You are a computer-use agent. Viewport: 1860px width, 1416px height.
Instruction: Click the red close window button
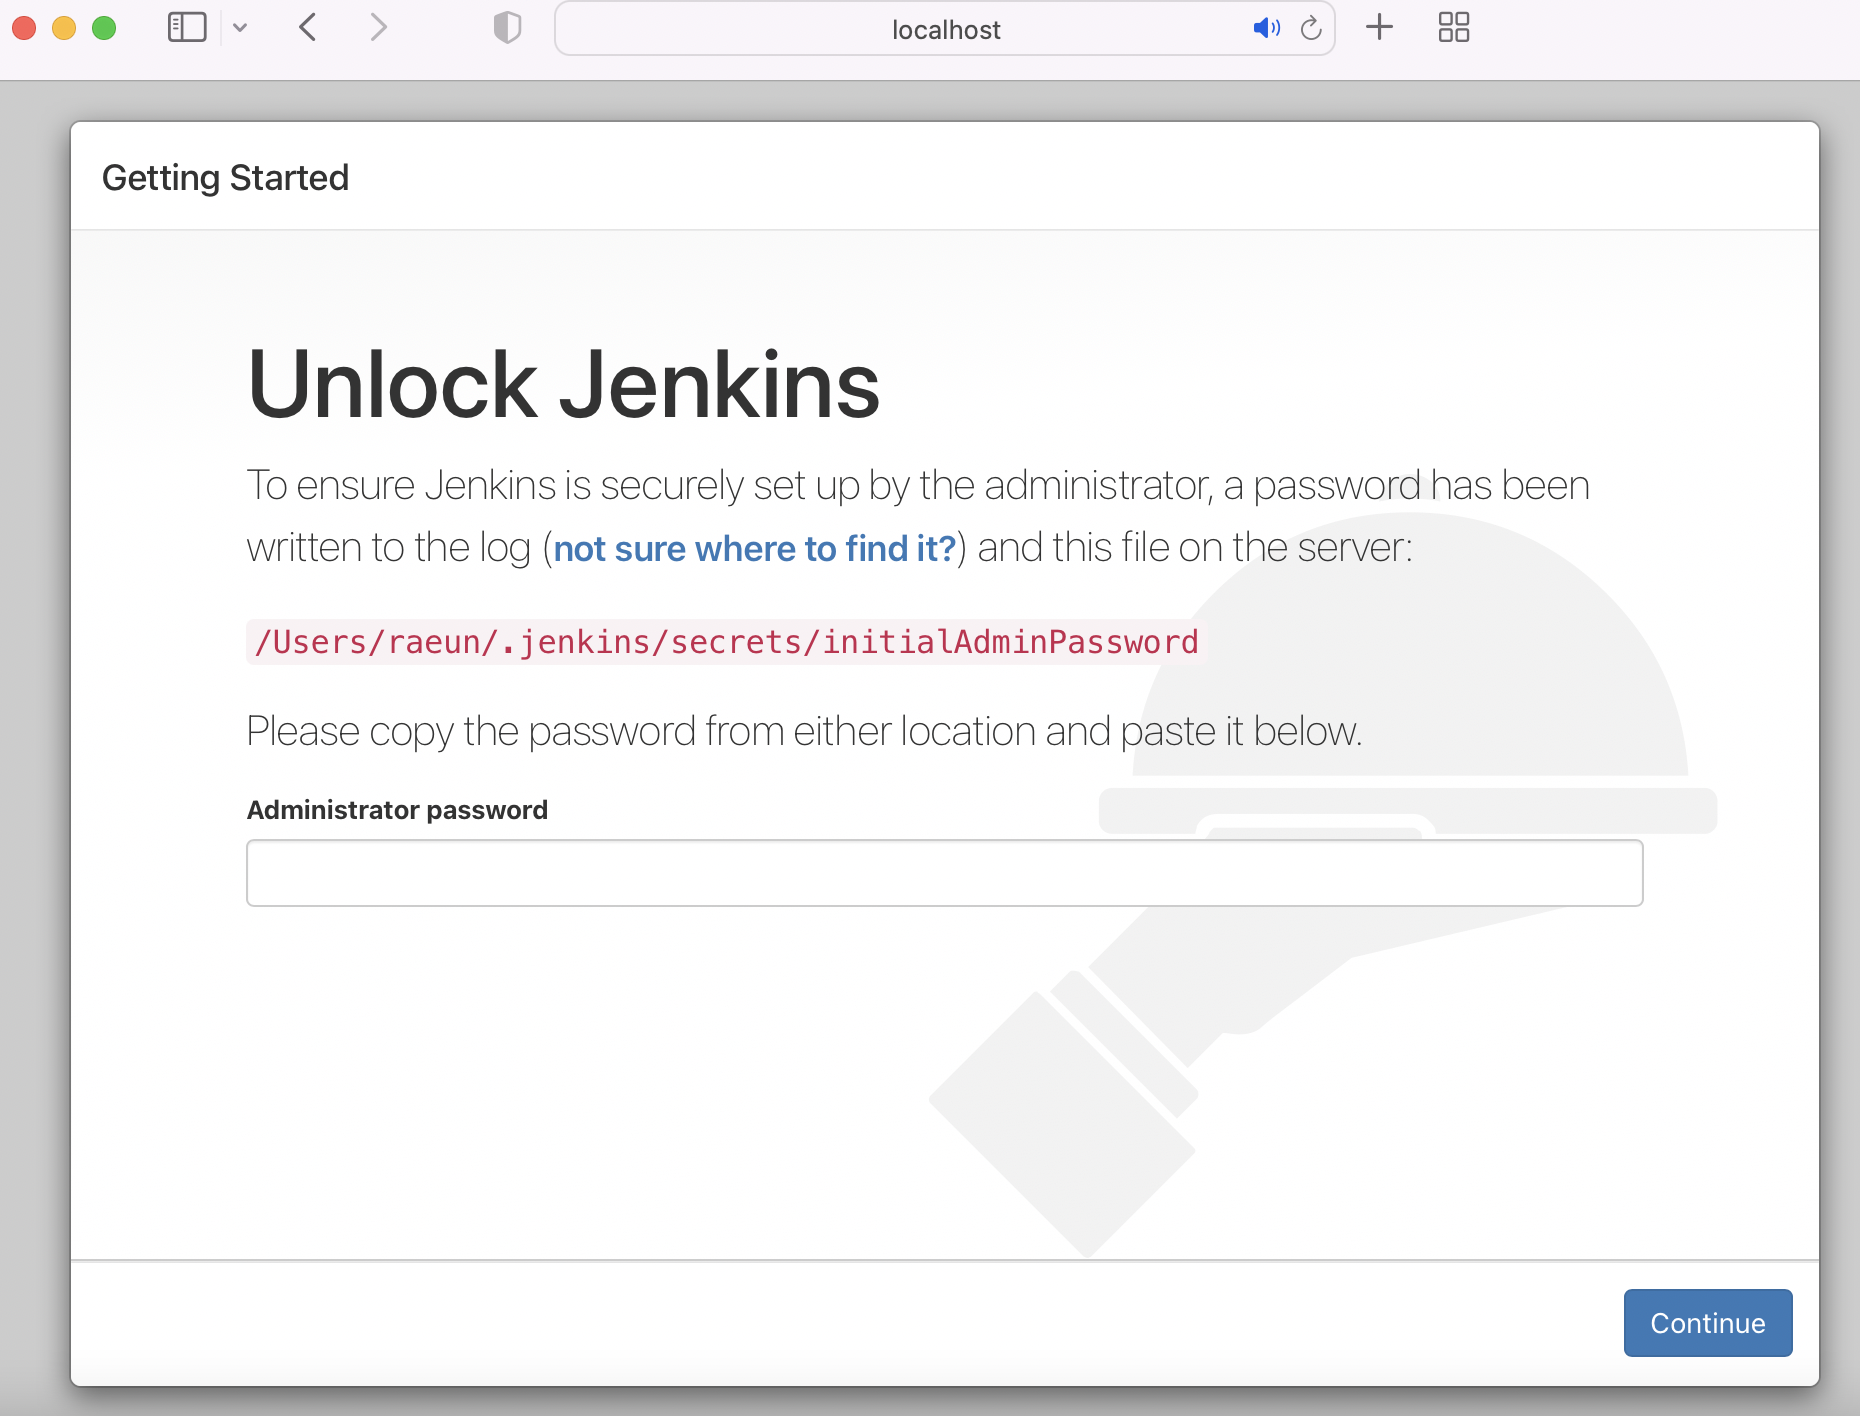tap(24, 28)
